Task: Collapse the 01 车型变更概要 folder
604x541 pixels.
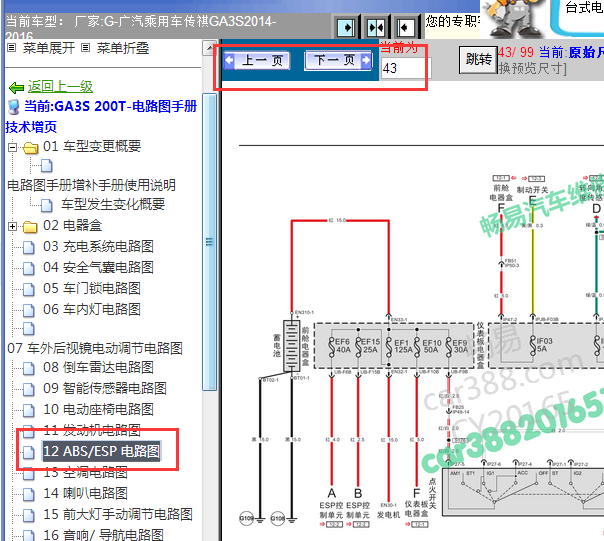Action: coord(12,147)
